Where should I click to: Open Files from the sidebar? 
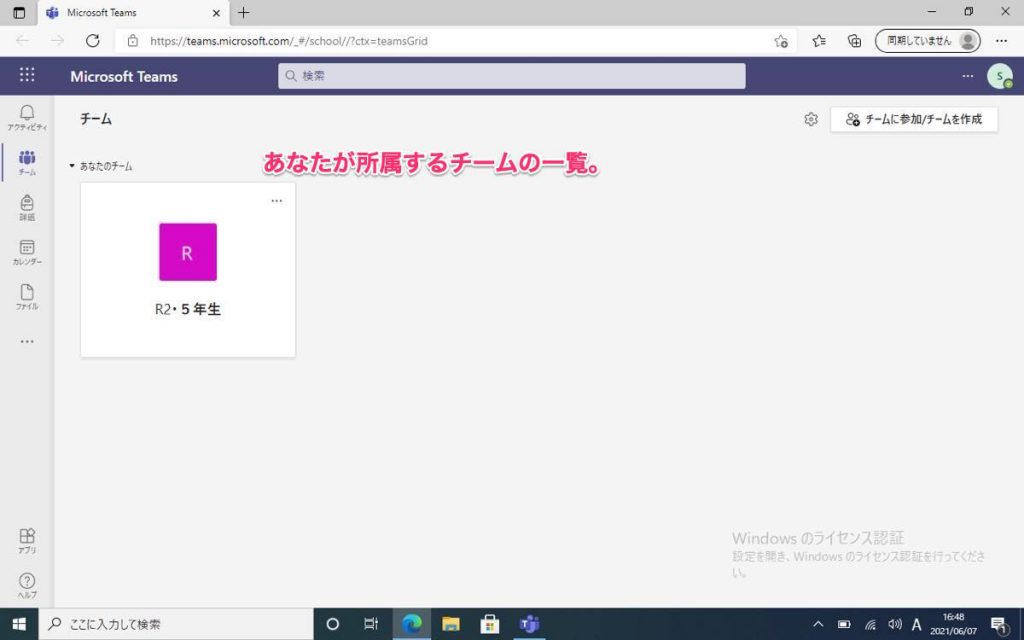[x=27, y=297]
